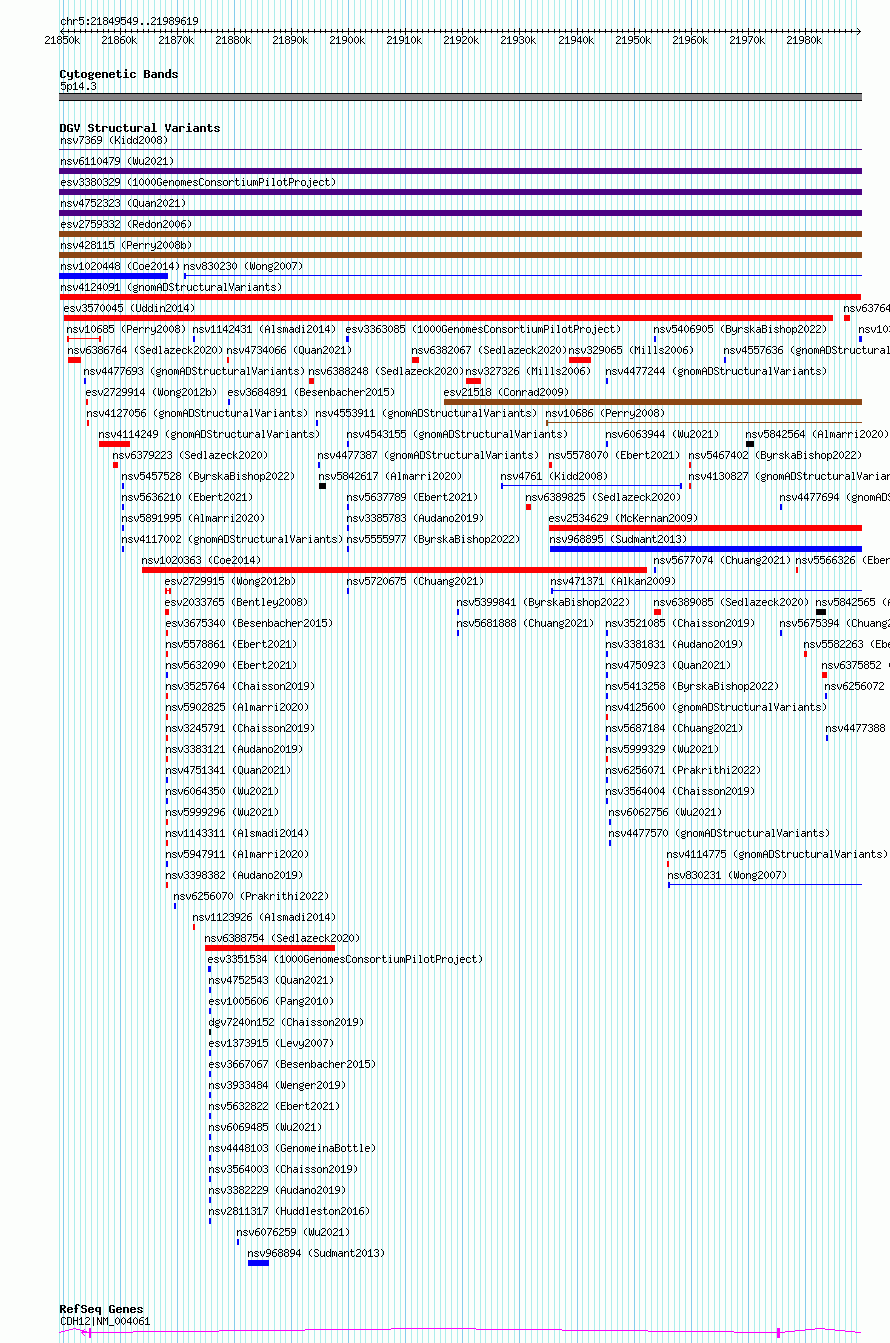Click the black square under nsv5842617 (Almarri2020)

click(322, 486)
